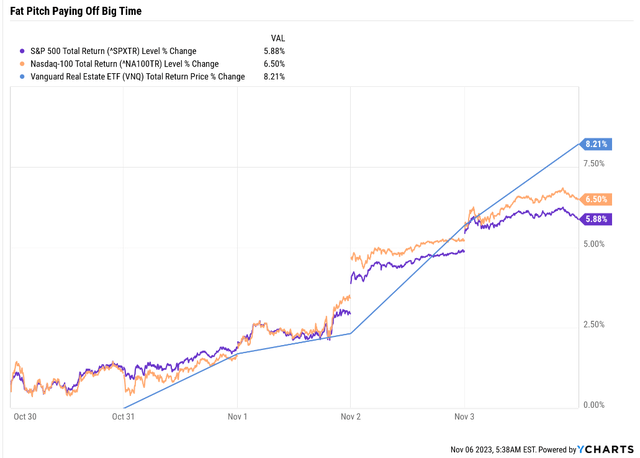Image resolution: width=640 pixels, height=458 pixels.
Task: Click the orange Nasdaq-100 legend dot
Action: (23, 63)
